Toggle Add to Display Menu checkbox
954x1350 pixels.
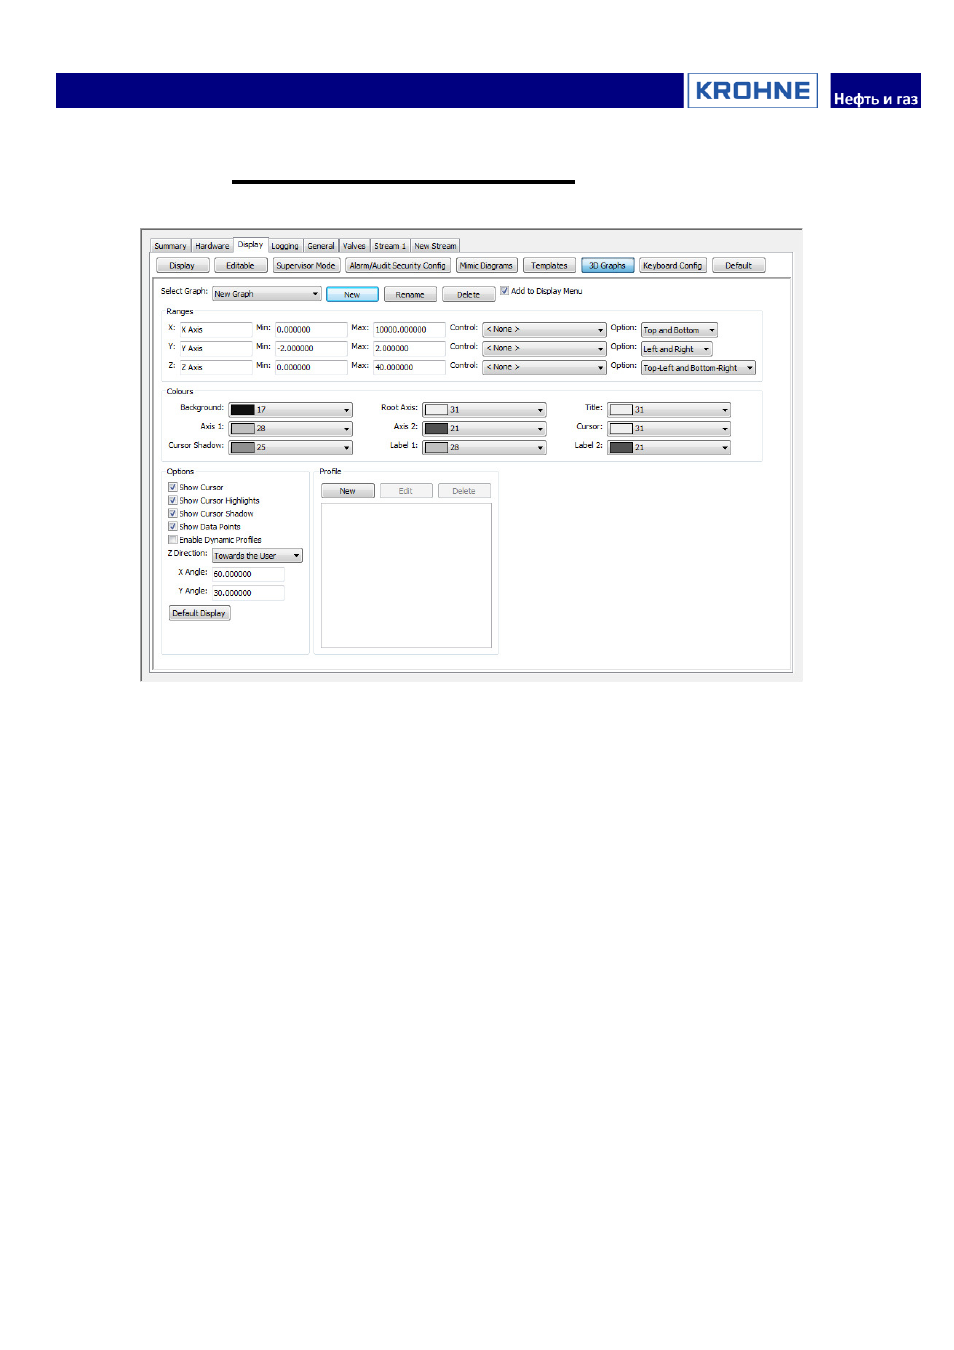coord(504,291)
